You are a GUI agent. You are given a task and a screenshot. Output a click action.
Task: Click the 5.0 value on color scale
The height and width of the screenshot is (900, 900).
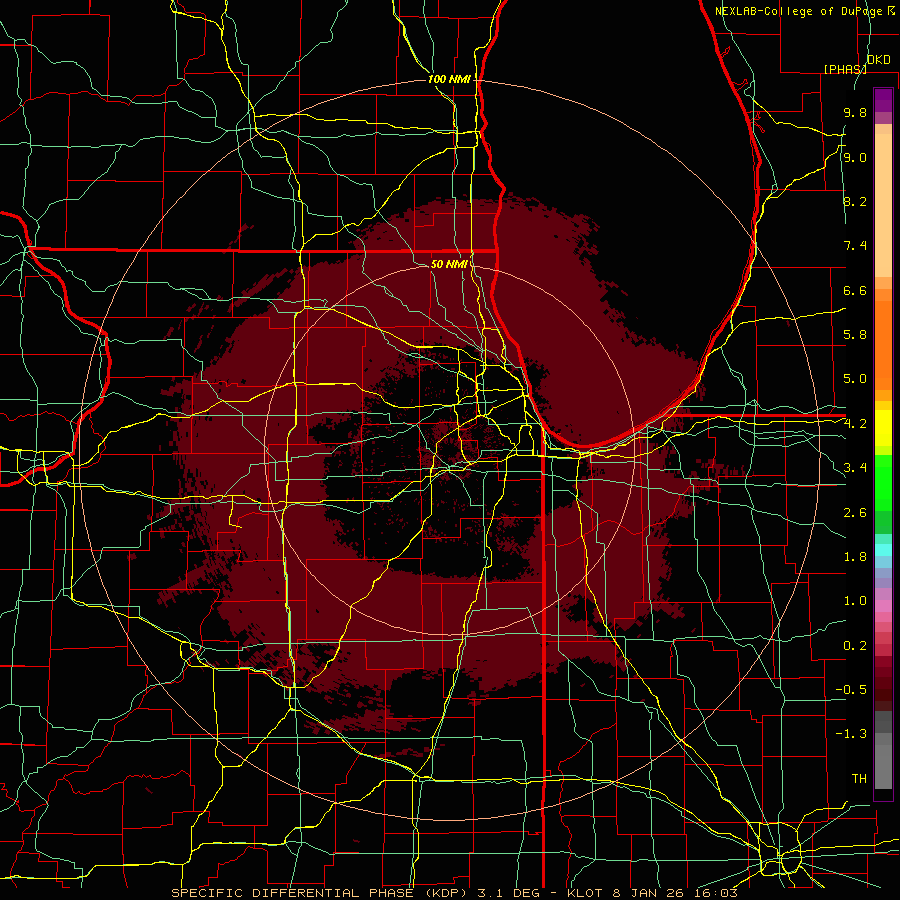pos(855,379)
